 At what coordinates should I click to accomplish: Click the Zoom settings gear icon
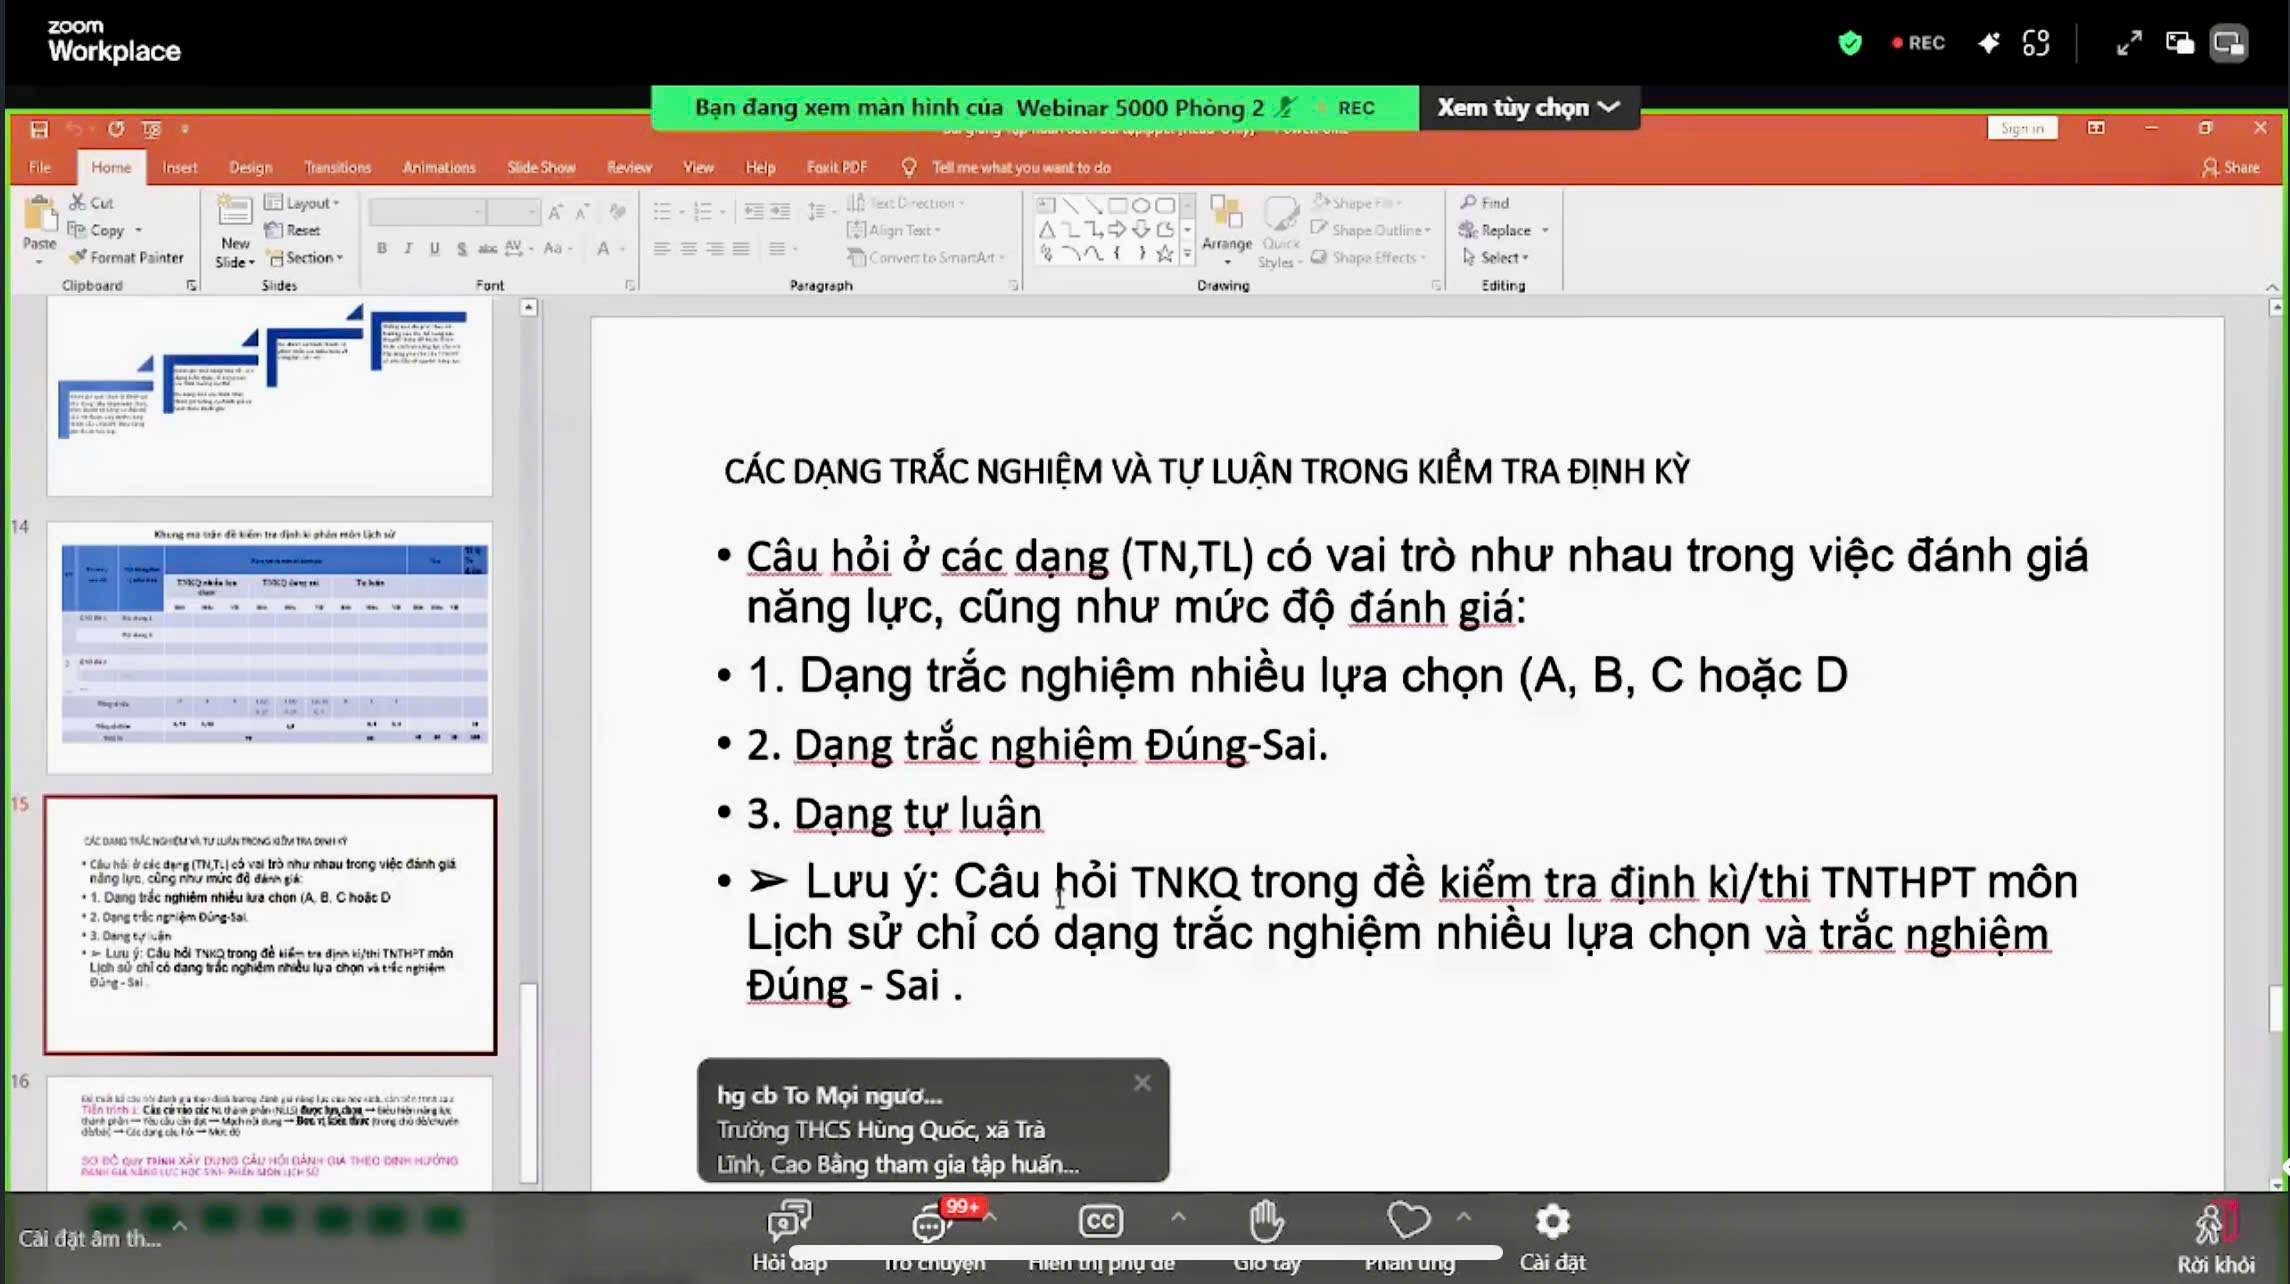point(1552,1222)
